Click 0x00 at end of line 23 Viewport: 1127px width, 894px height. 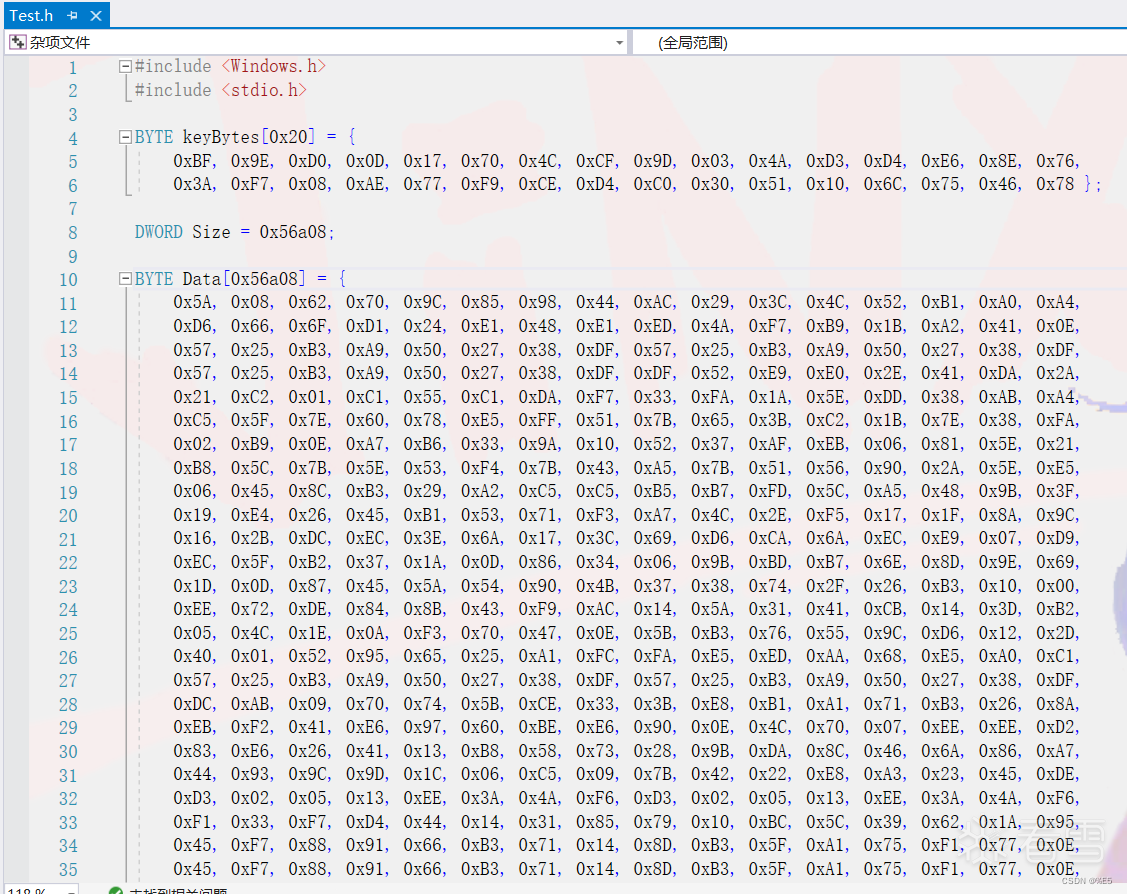(1055, 586)
